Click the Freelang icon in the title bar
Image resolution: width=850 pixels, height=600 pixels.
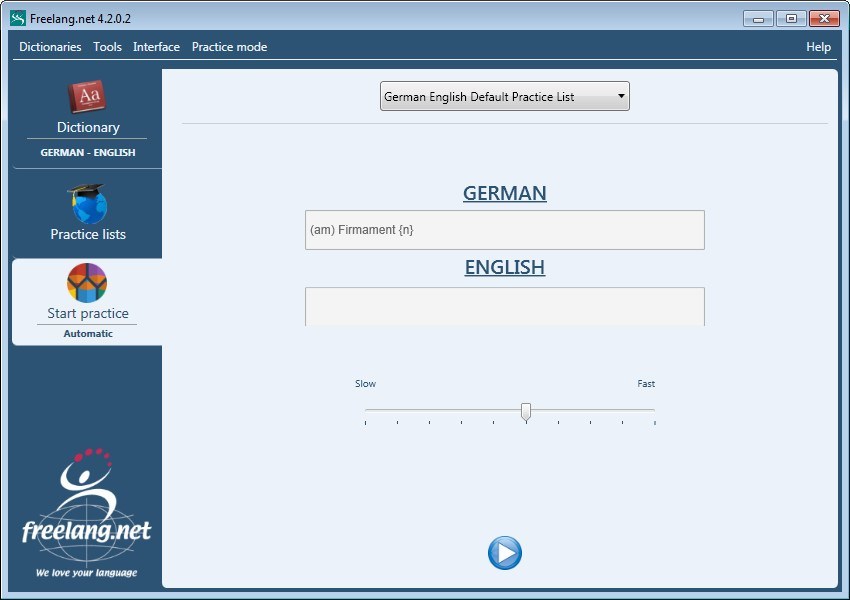(14, 18)
